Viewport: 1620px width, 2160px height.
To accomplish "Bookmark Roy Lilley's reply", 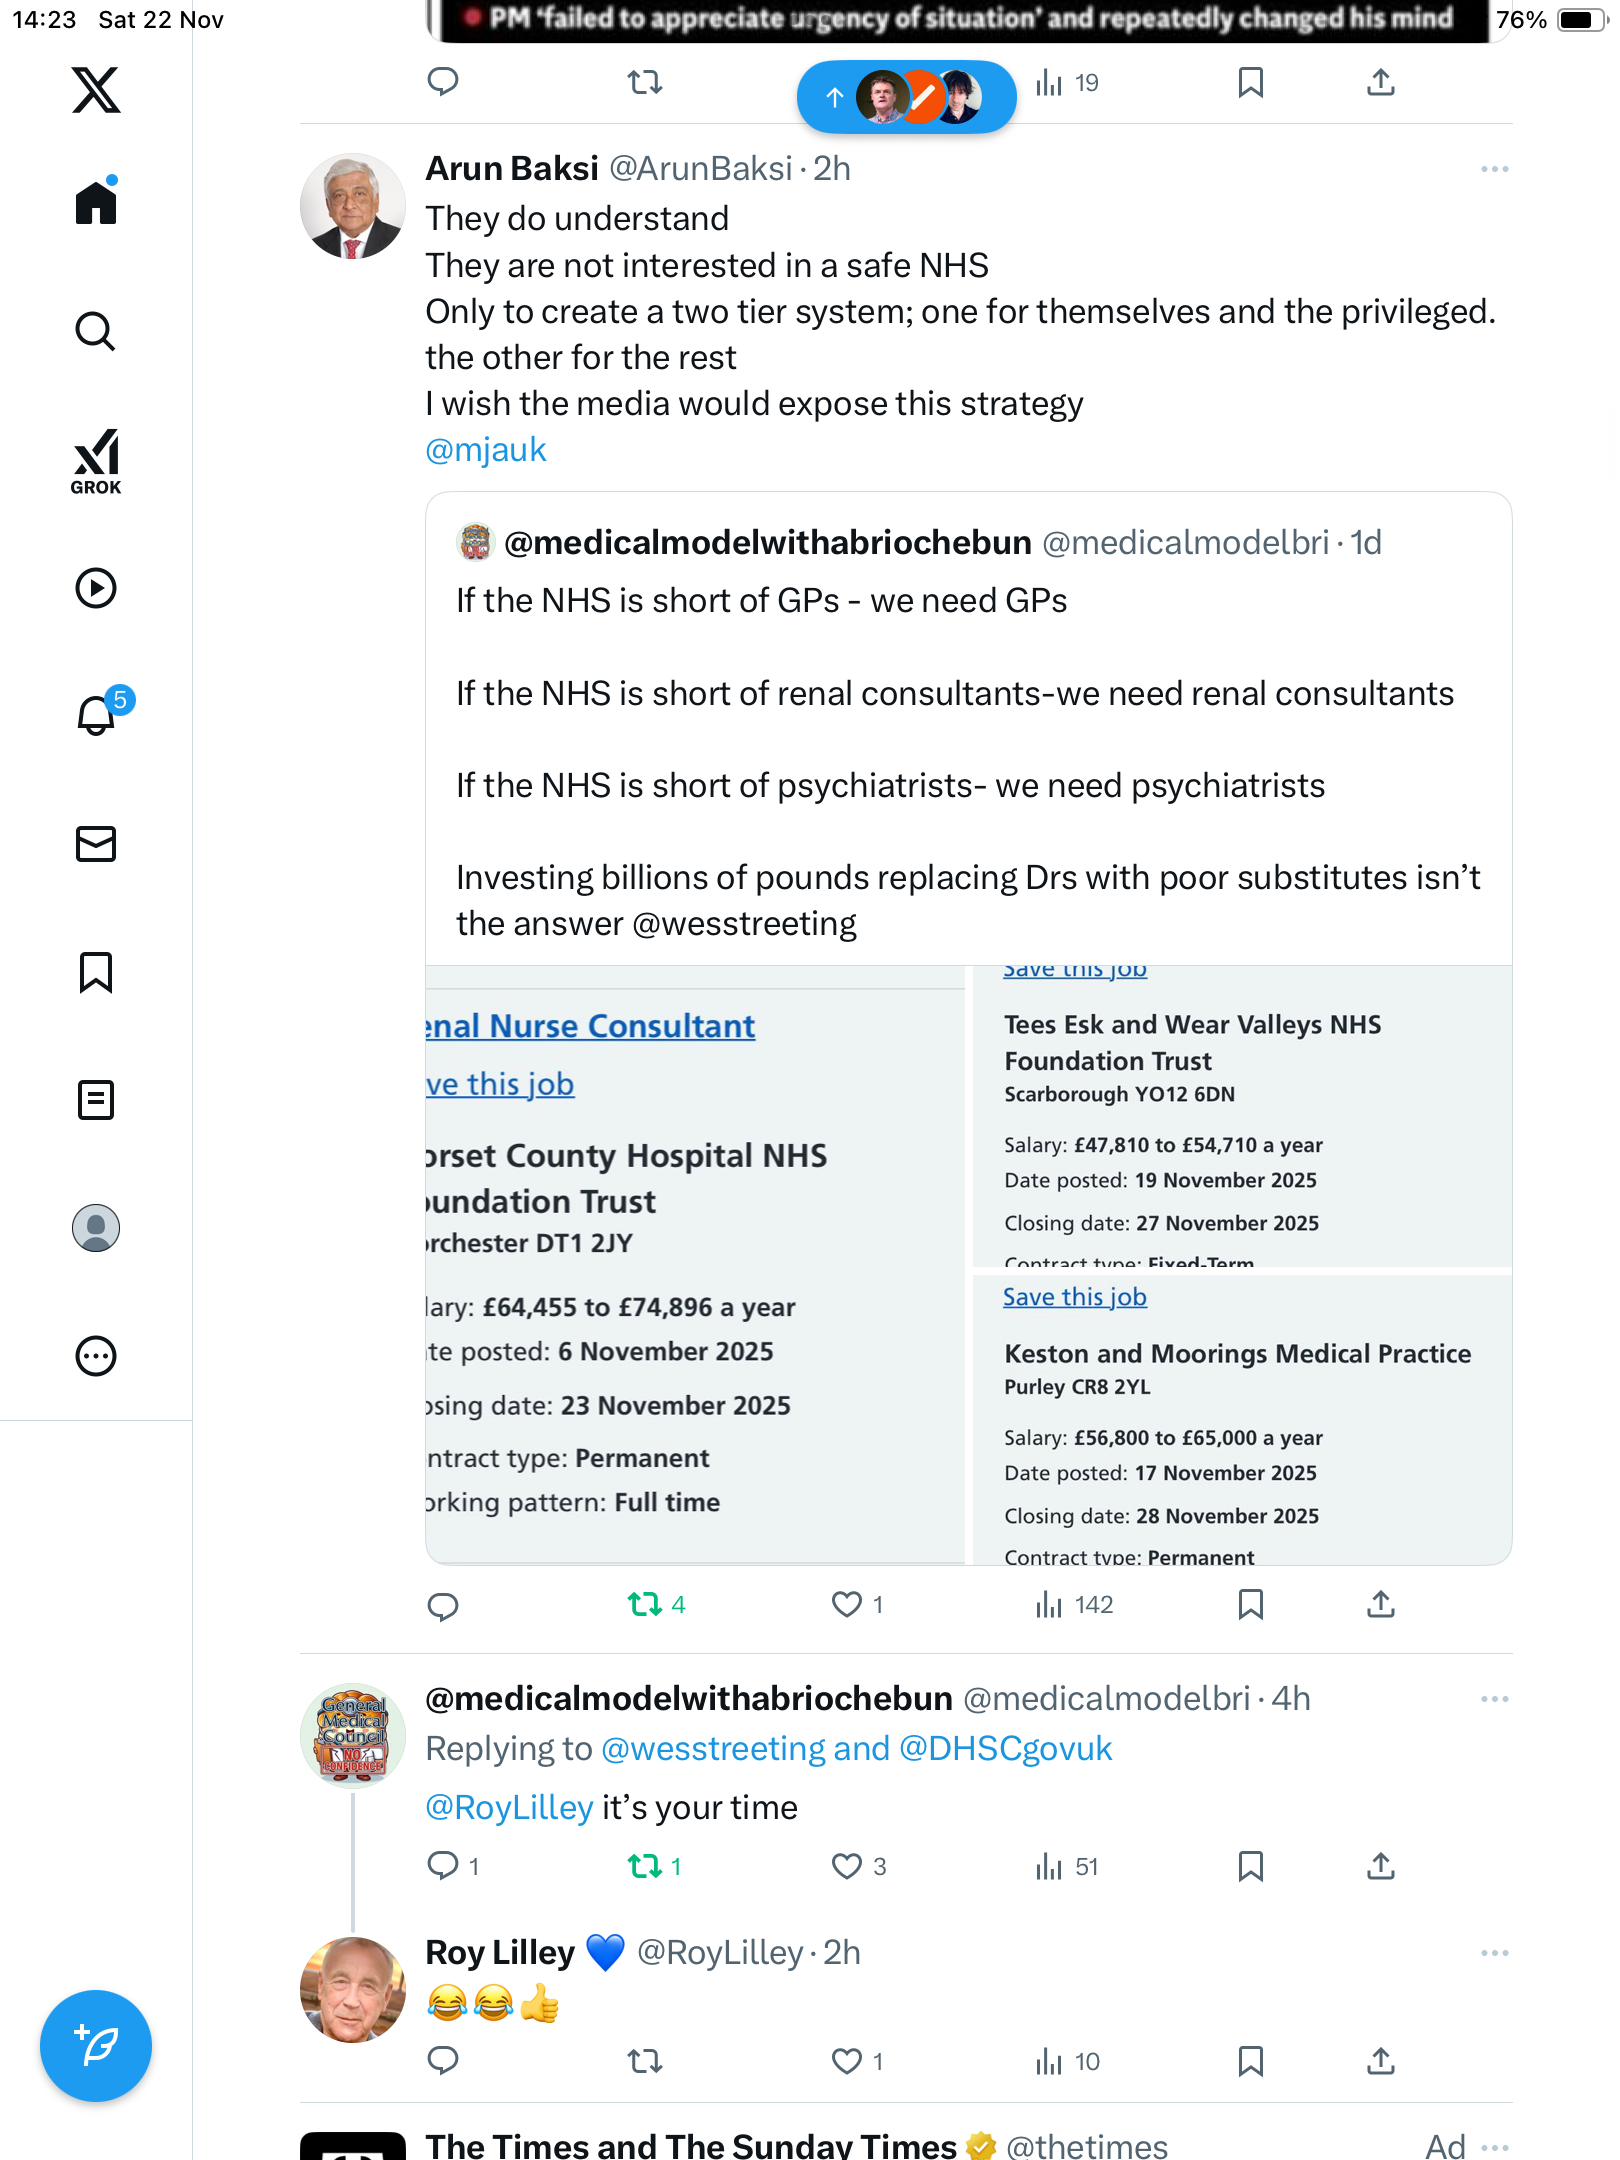I will pyautogui.click(x=1250, y=2061).
